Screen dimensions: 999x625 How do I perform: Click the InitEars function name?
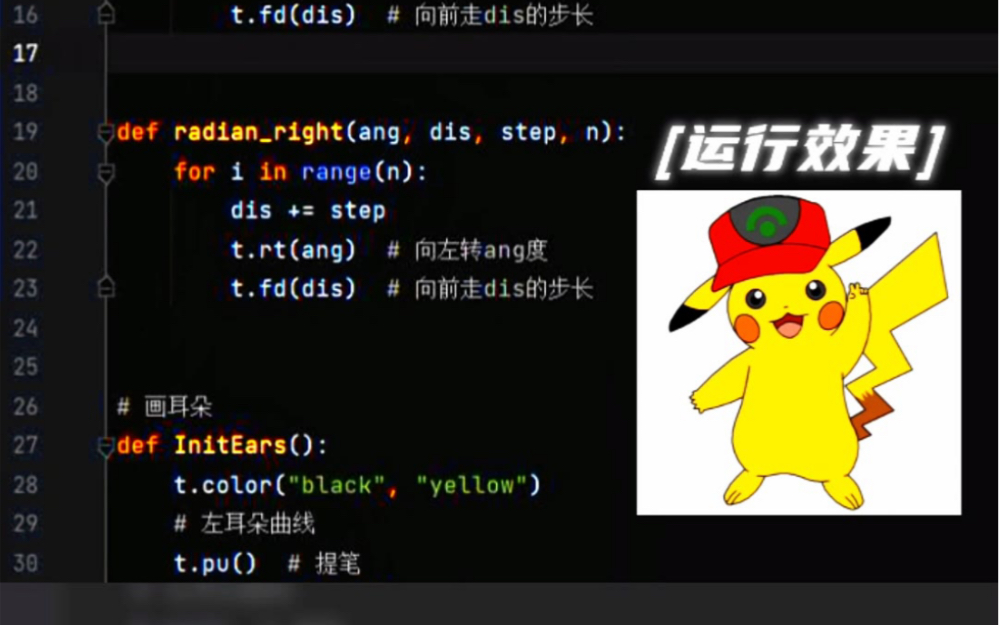point(230,445)
